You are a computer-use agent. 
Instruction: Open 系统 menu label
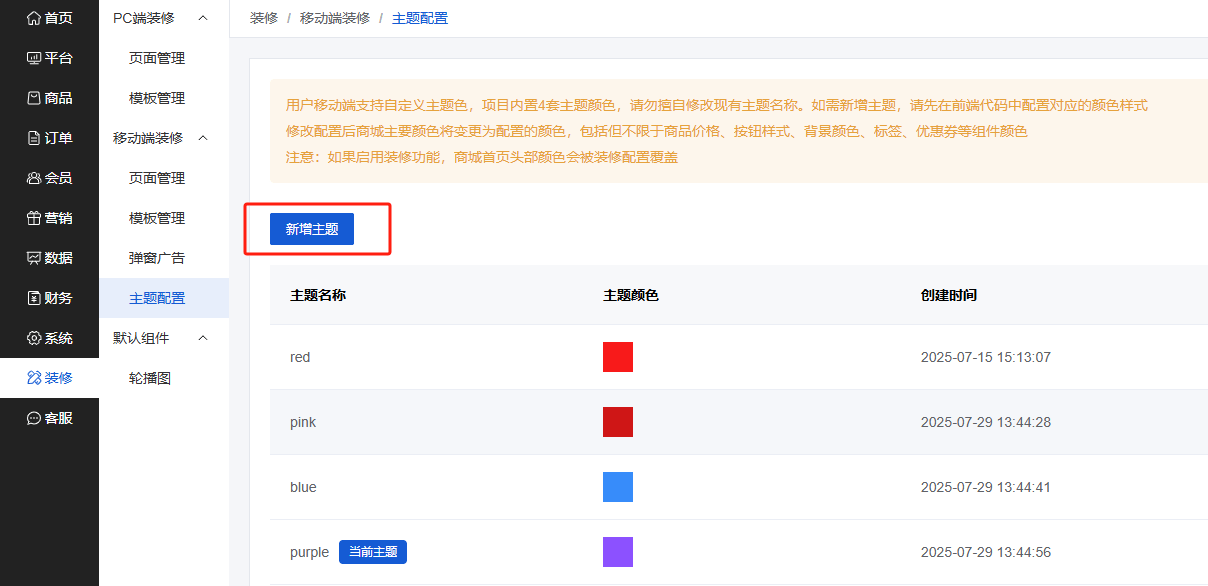coord(59,338)
